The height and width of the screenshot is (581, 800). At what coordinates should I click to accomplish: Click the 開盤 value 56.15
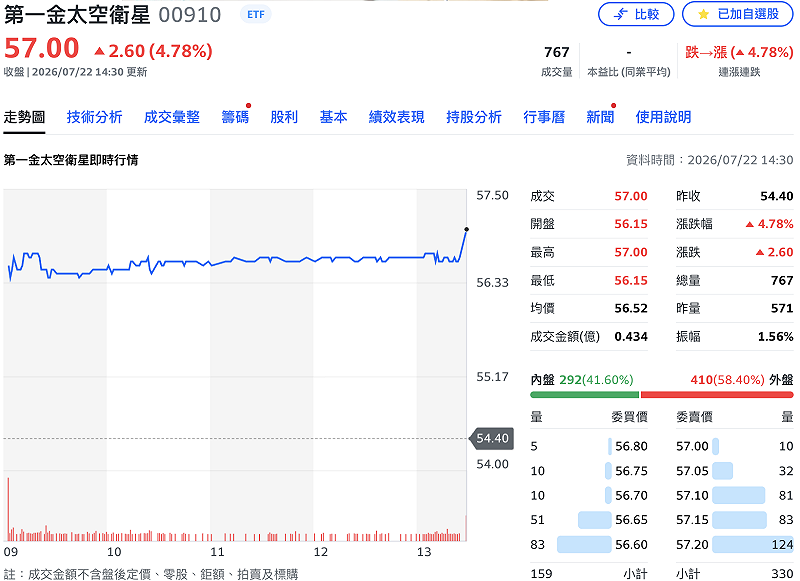[631, 224]
